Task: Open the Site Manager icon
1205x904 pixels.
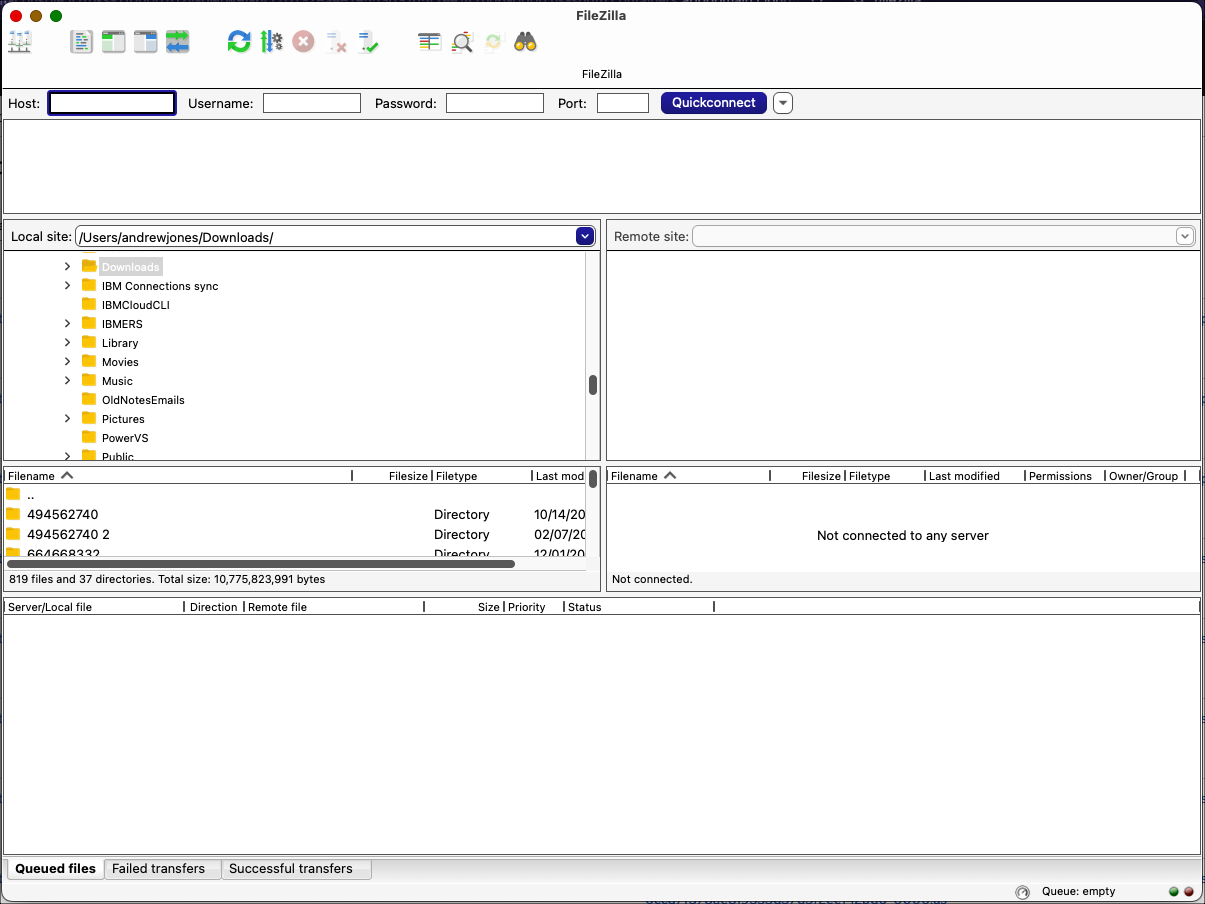Action: pos(20,42)
